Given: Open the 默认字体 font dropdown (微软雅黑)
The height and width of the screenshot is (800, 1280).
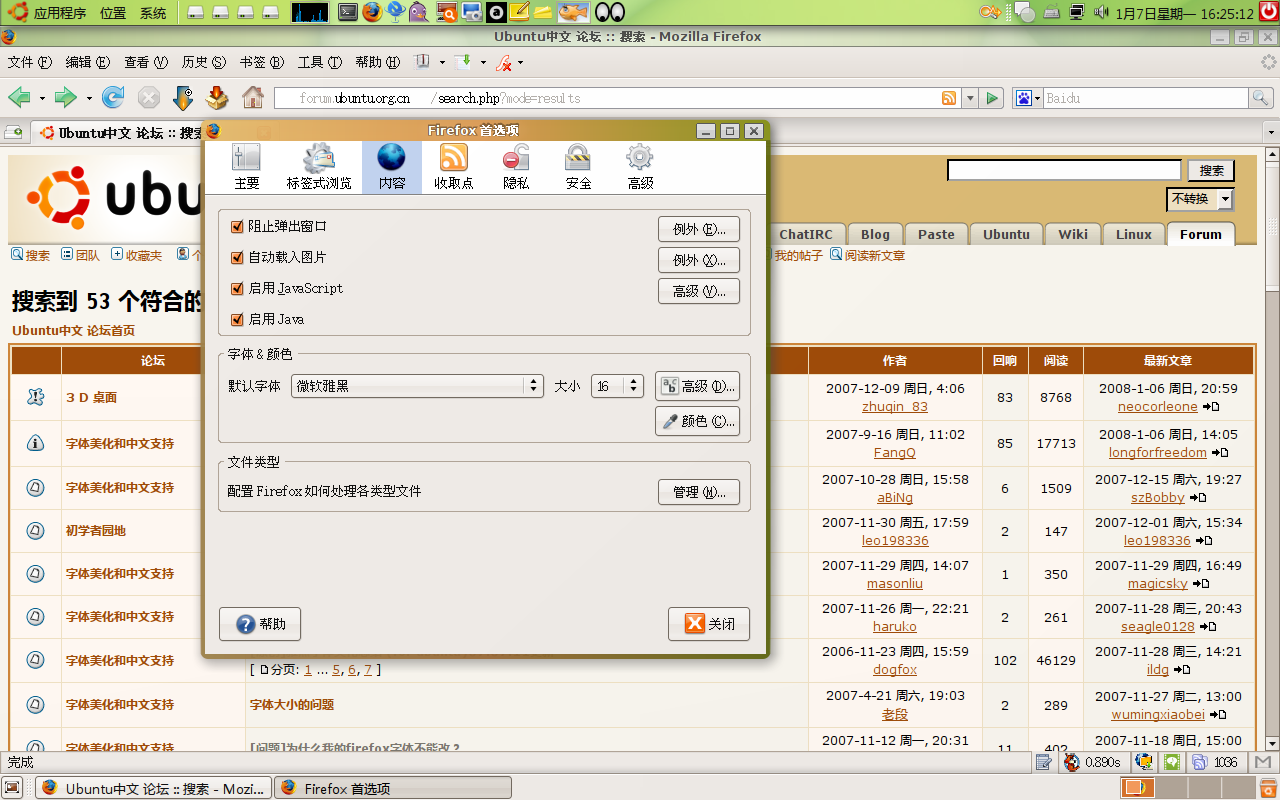Looking at the screenshot, I should [x=417, y=386].
